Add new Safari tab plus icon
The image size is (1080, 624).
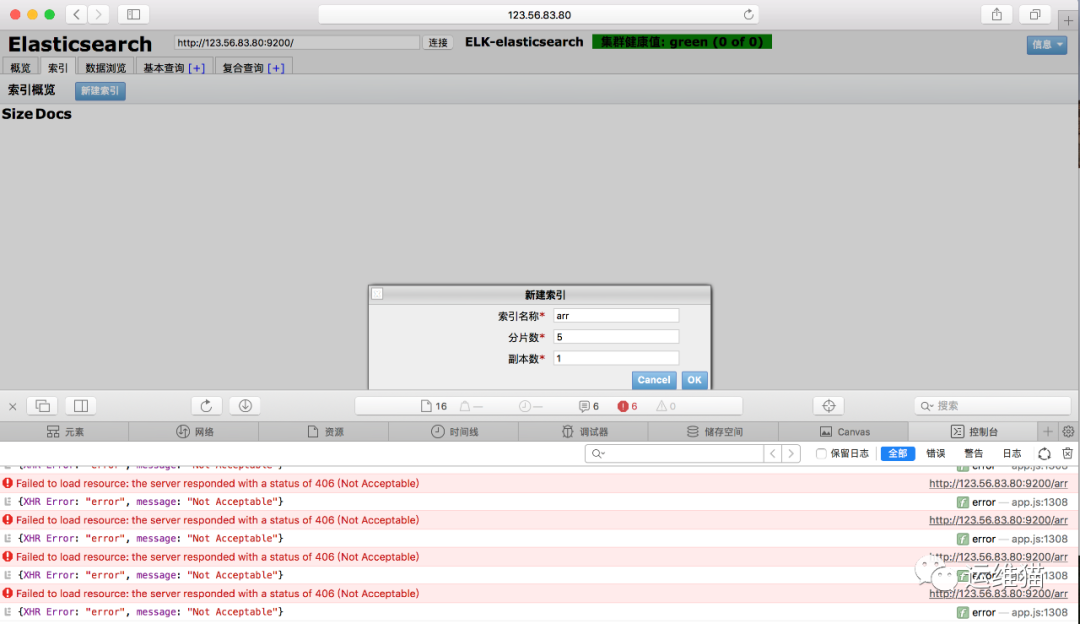[1068, 21]
